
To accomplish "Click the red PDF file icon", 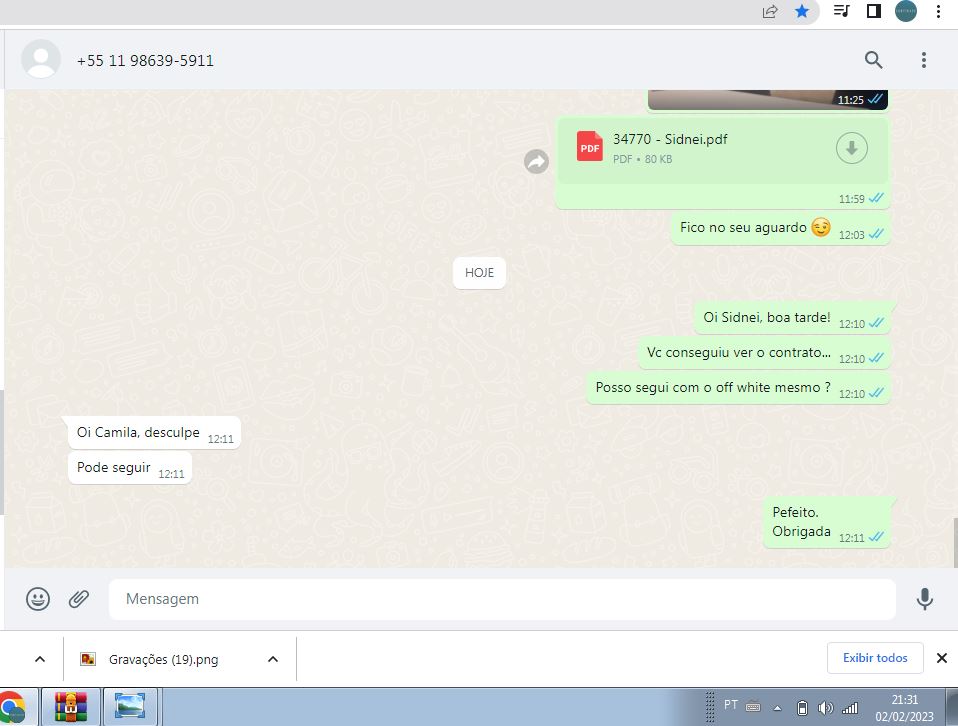I will pyautogui.click(x=590, y=147).
